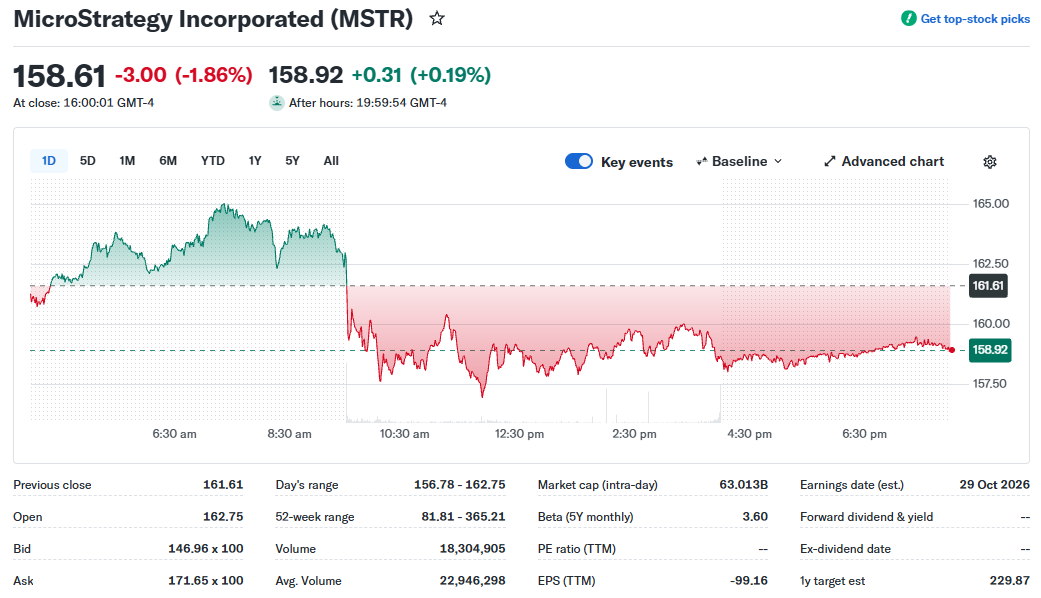Switch to the 5D time range
Image resolution: width=1041 pixels, height=598 pixels.
(x=88, y=161)
